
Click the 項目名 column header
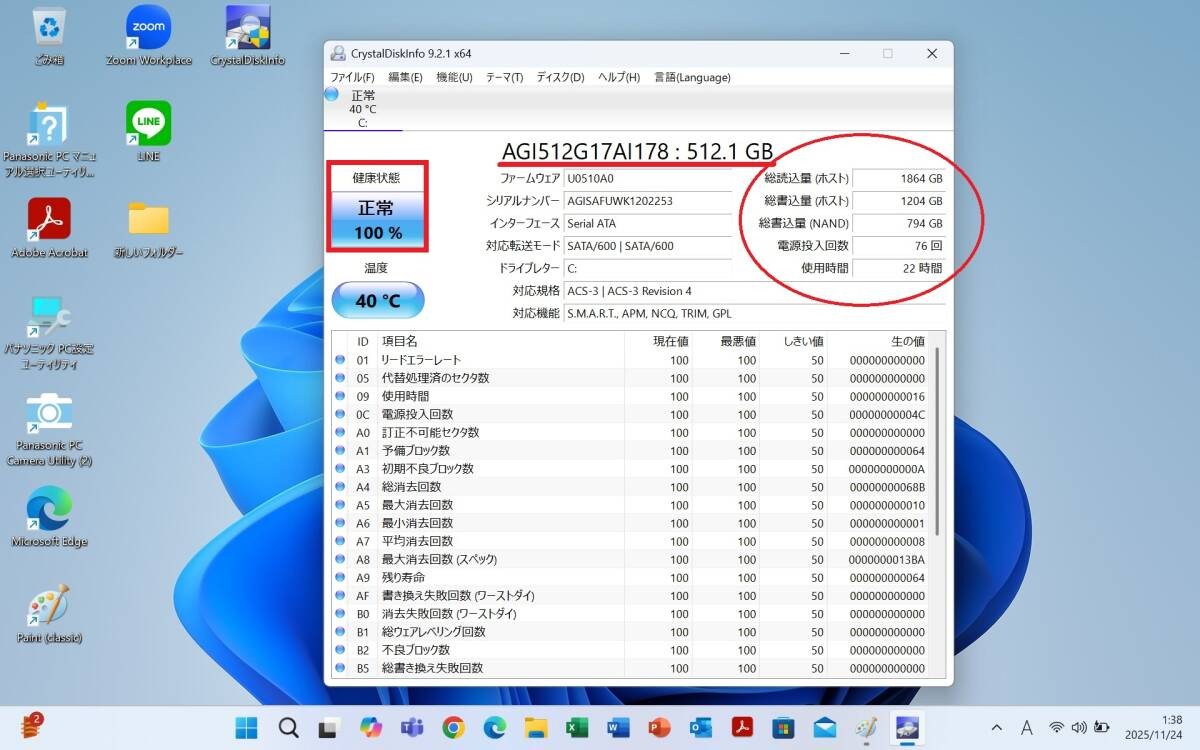point(500,341)
